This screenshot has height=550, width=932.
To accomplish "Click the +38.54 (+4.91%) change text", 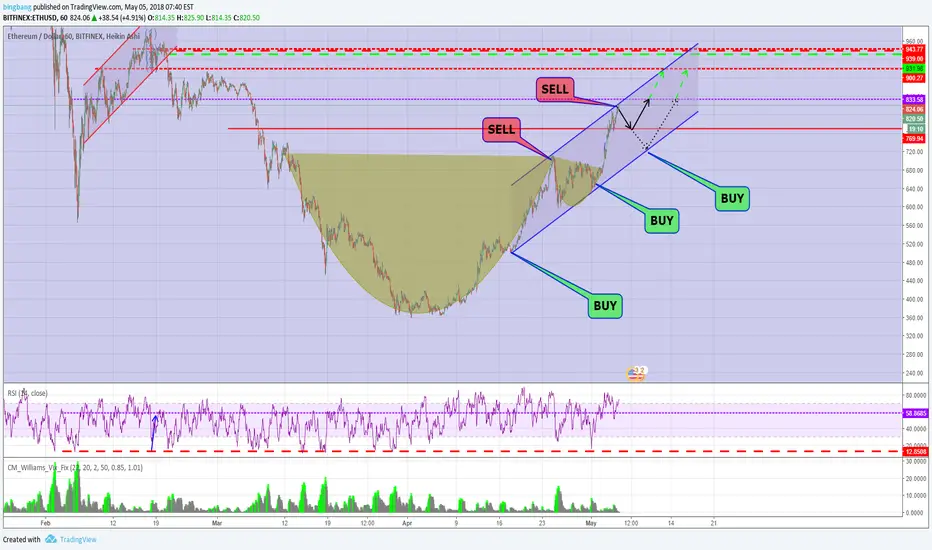I will 122,18.
